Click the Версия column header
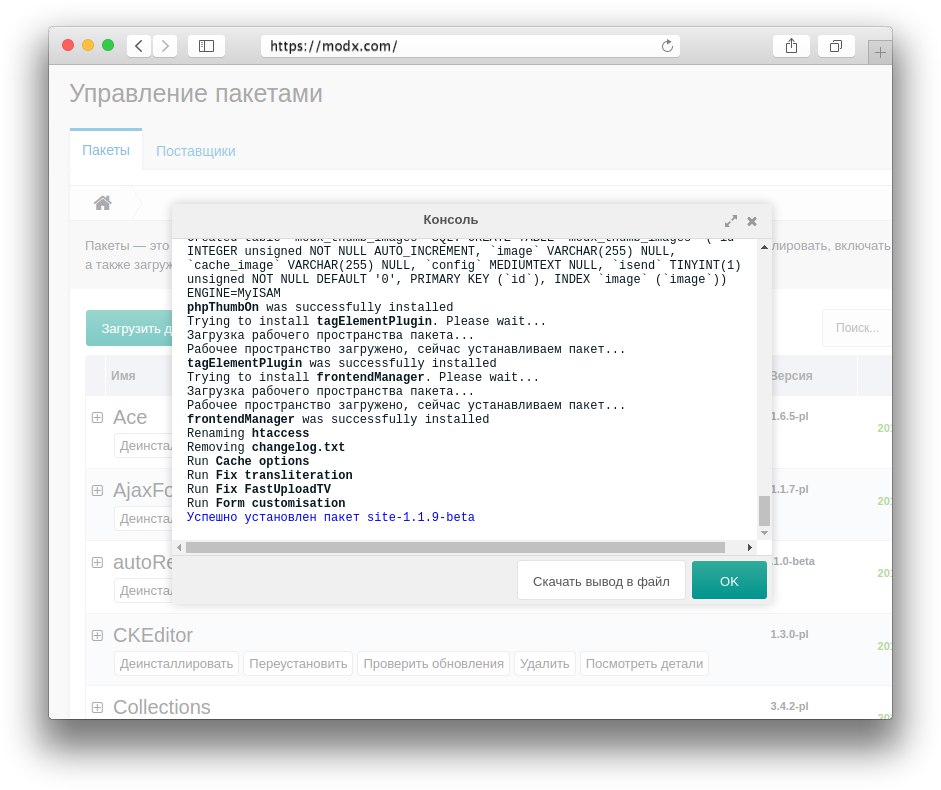 pyautogui.click(x=792, y=376)
